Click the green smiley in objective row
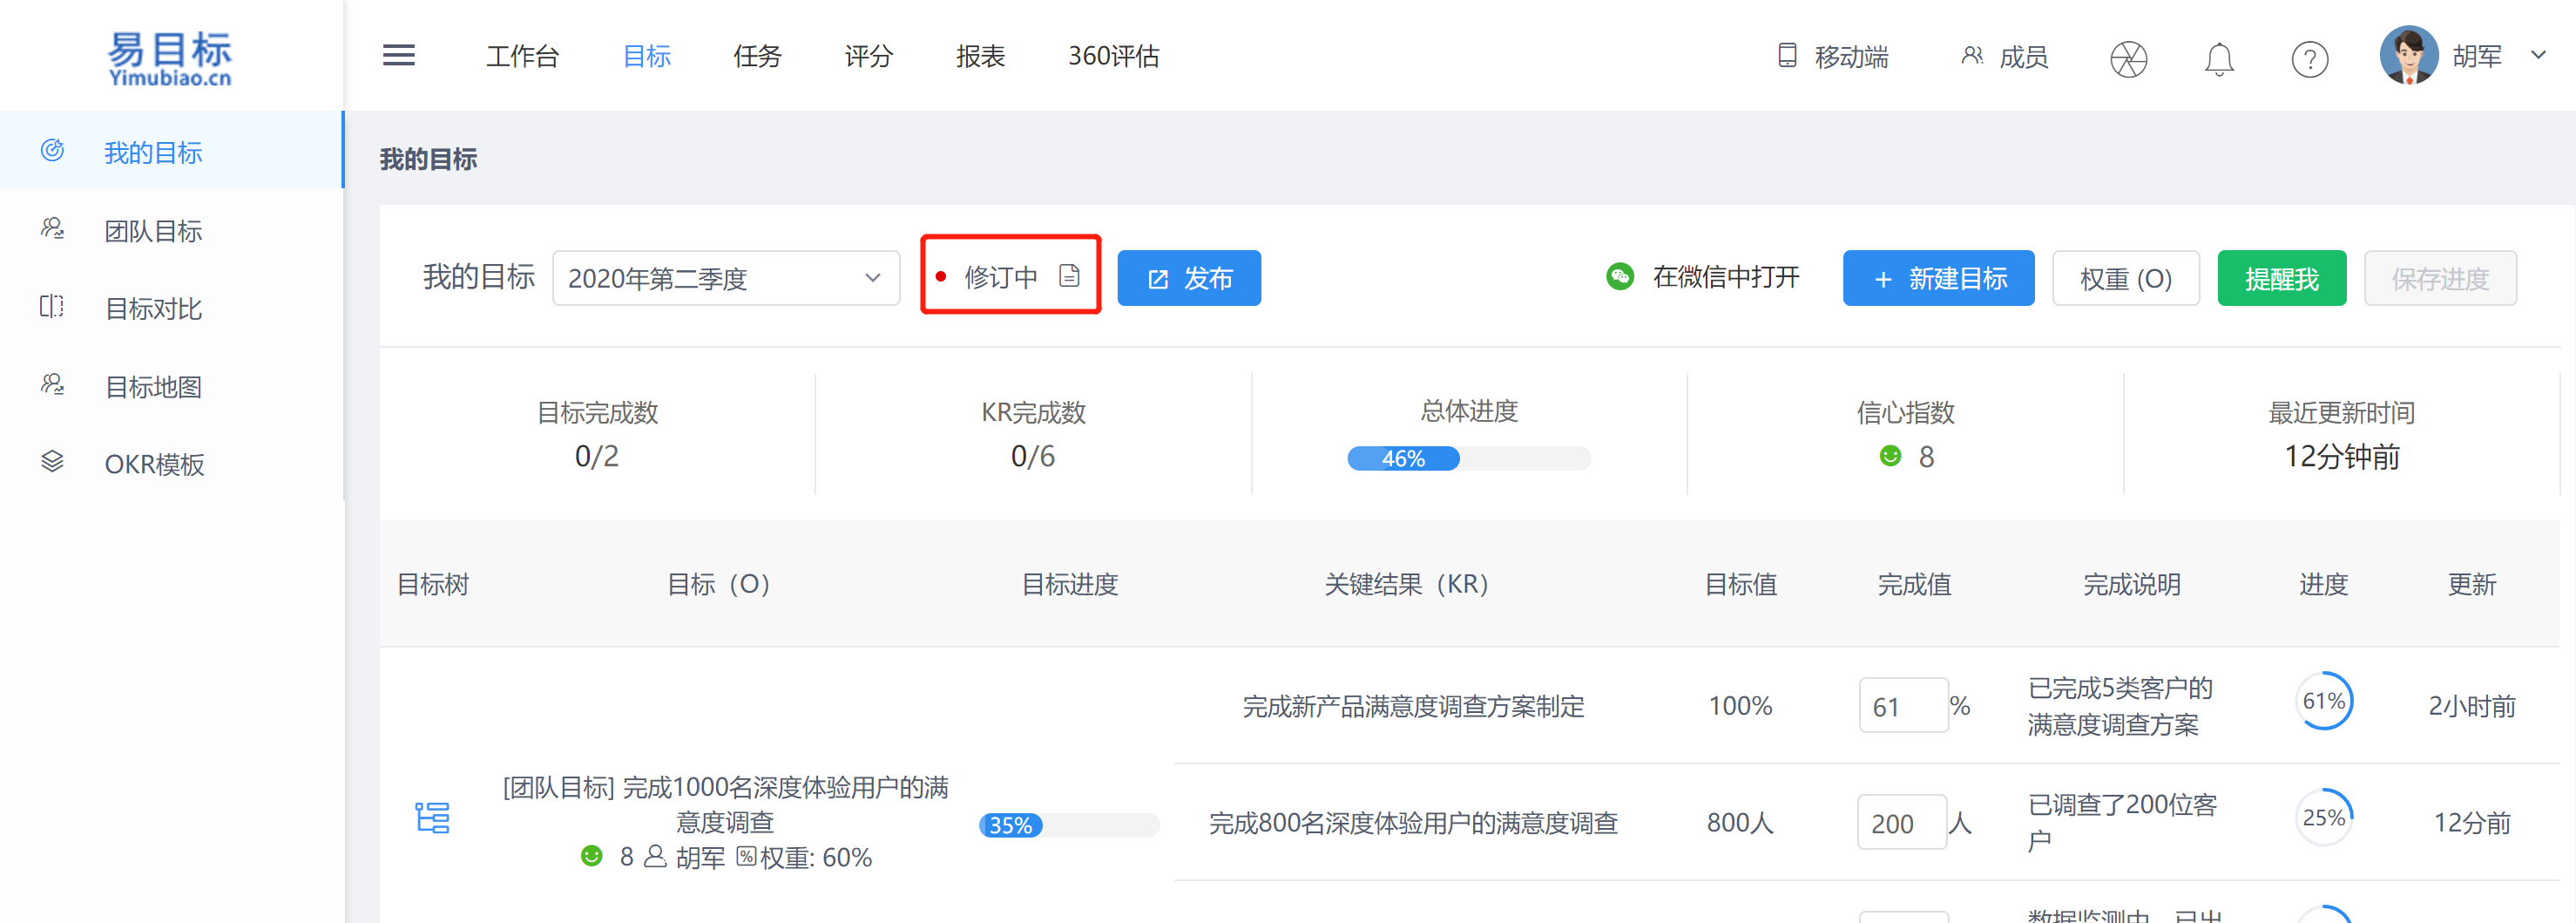 (x=592, y=855)
